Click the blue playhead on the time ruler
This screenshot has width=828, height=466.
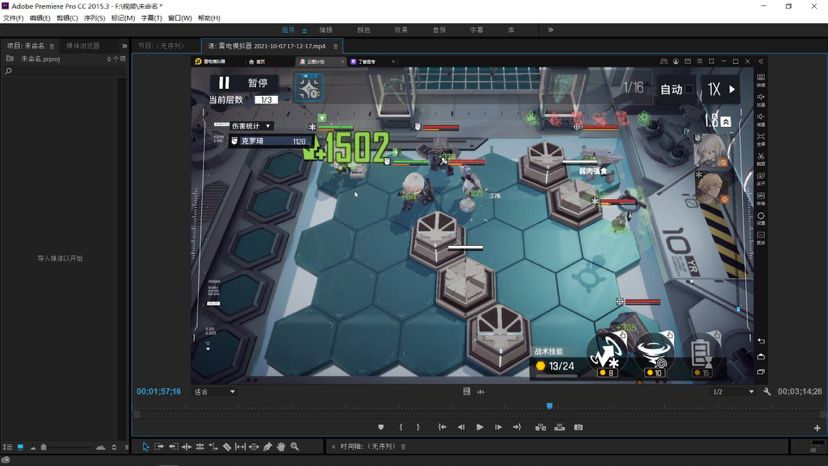tap(549, 406)
